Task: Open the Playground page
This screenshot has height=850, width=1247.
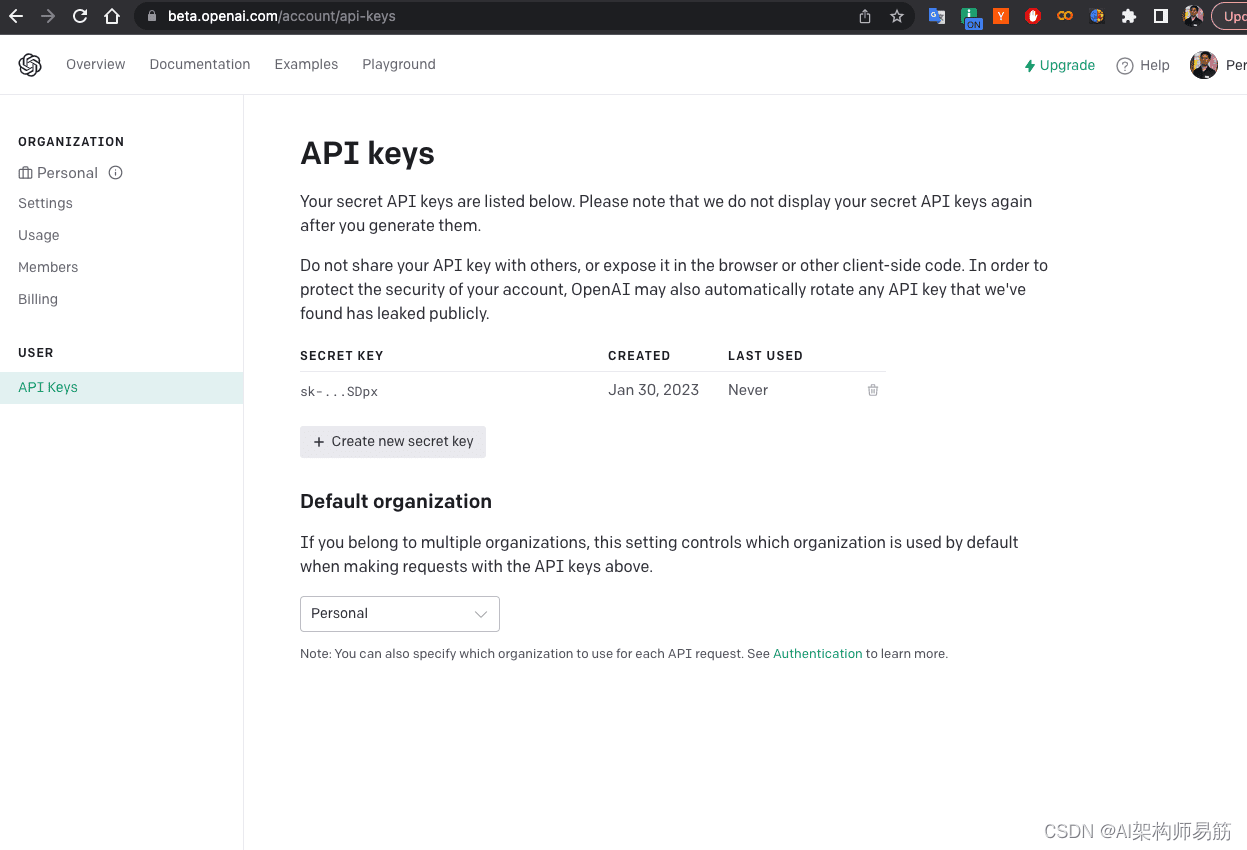Action: (x=399, y=65)
